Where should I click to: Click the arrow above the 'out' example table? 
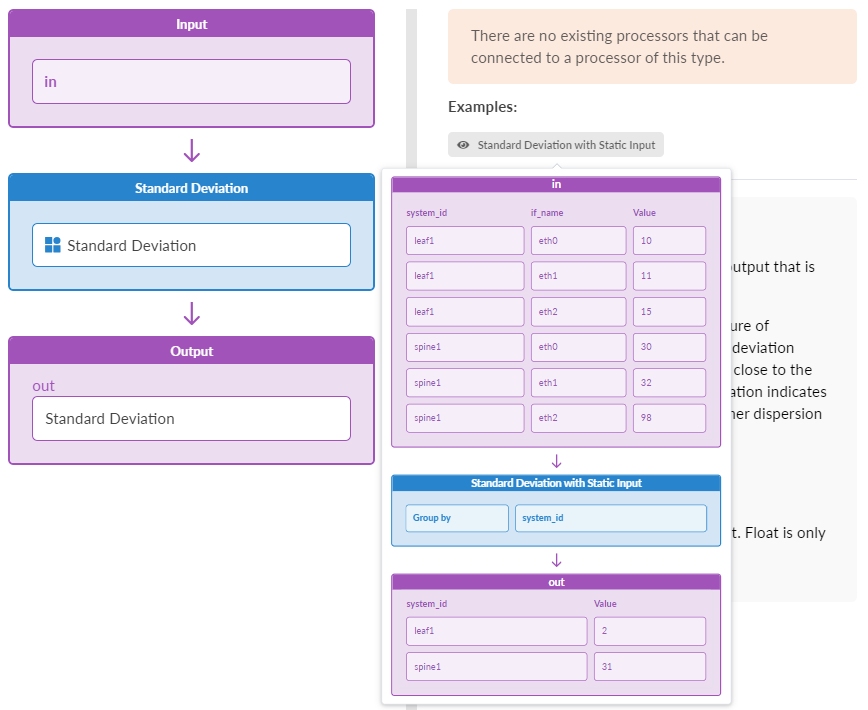(x=557, y=560)
